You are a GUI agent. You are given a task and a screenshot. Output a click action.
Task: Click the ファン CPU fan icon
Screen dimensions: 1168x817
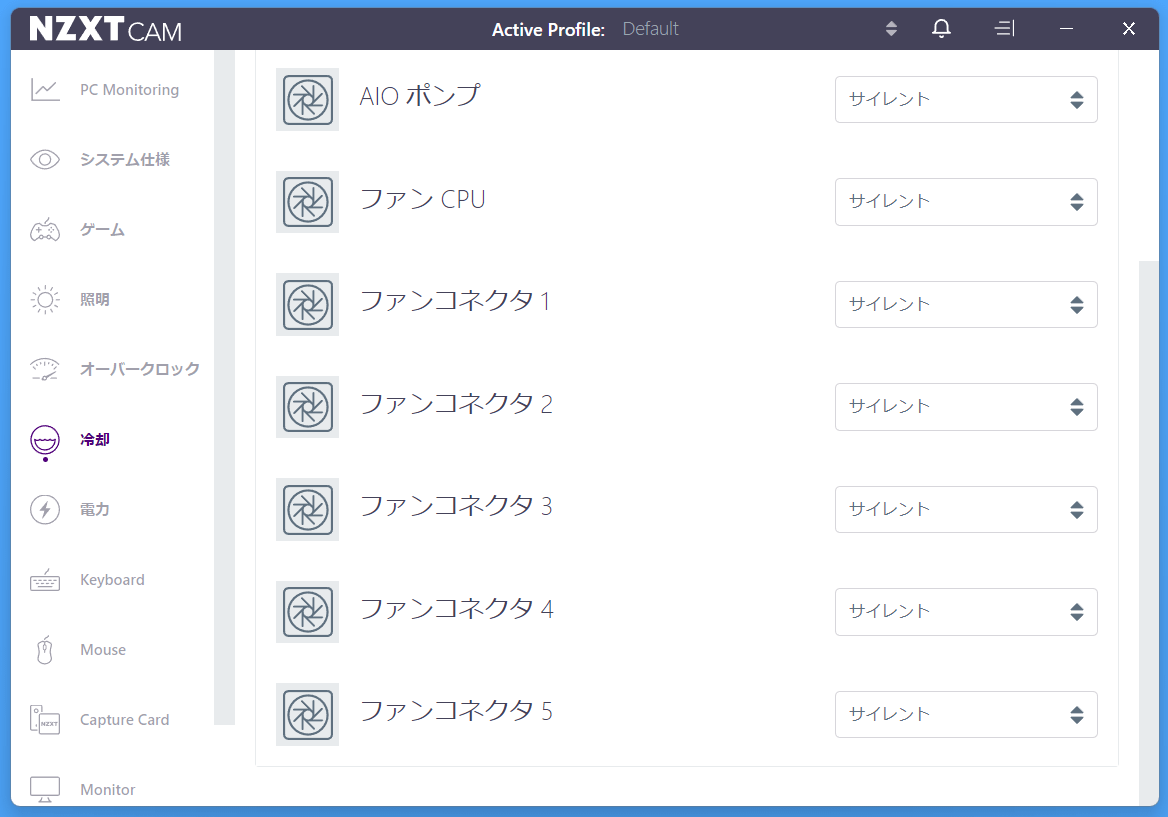[x=307, y=202]
